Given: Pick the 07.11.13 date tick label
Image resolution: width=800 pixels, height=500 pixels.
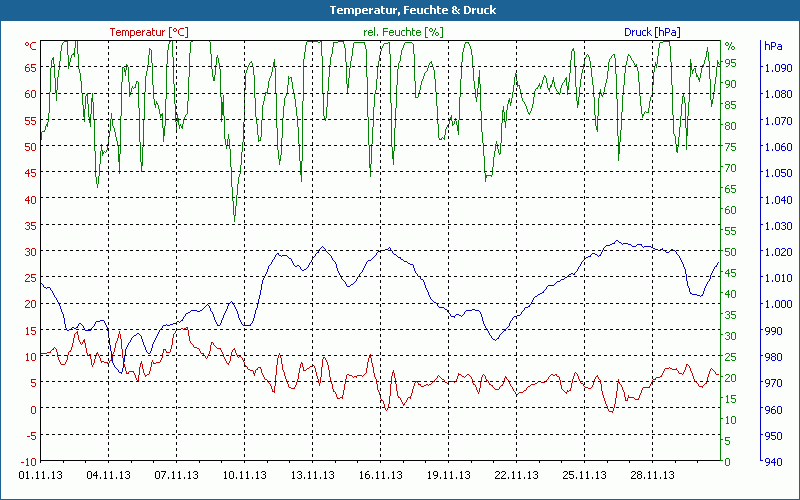Looking at the screenshot, I should [x=176, y=476].
